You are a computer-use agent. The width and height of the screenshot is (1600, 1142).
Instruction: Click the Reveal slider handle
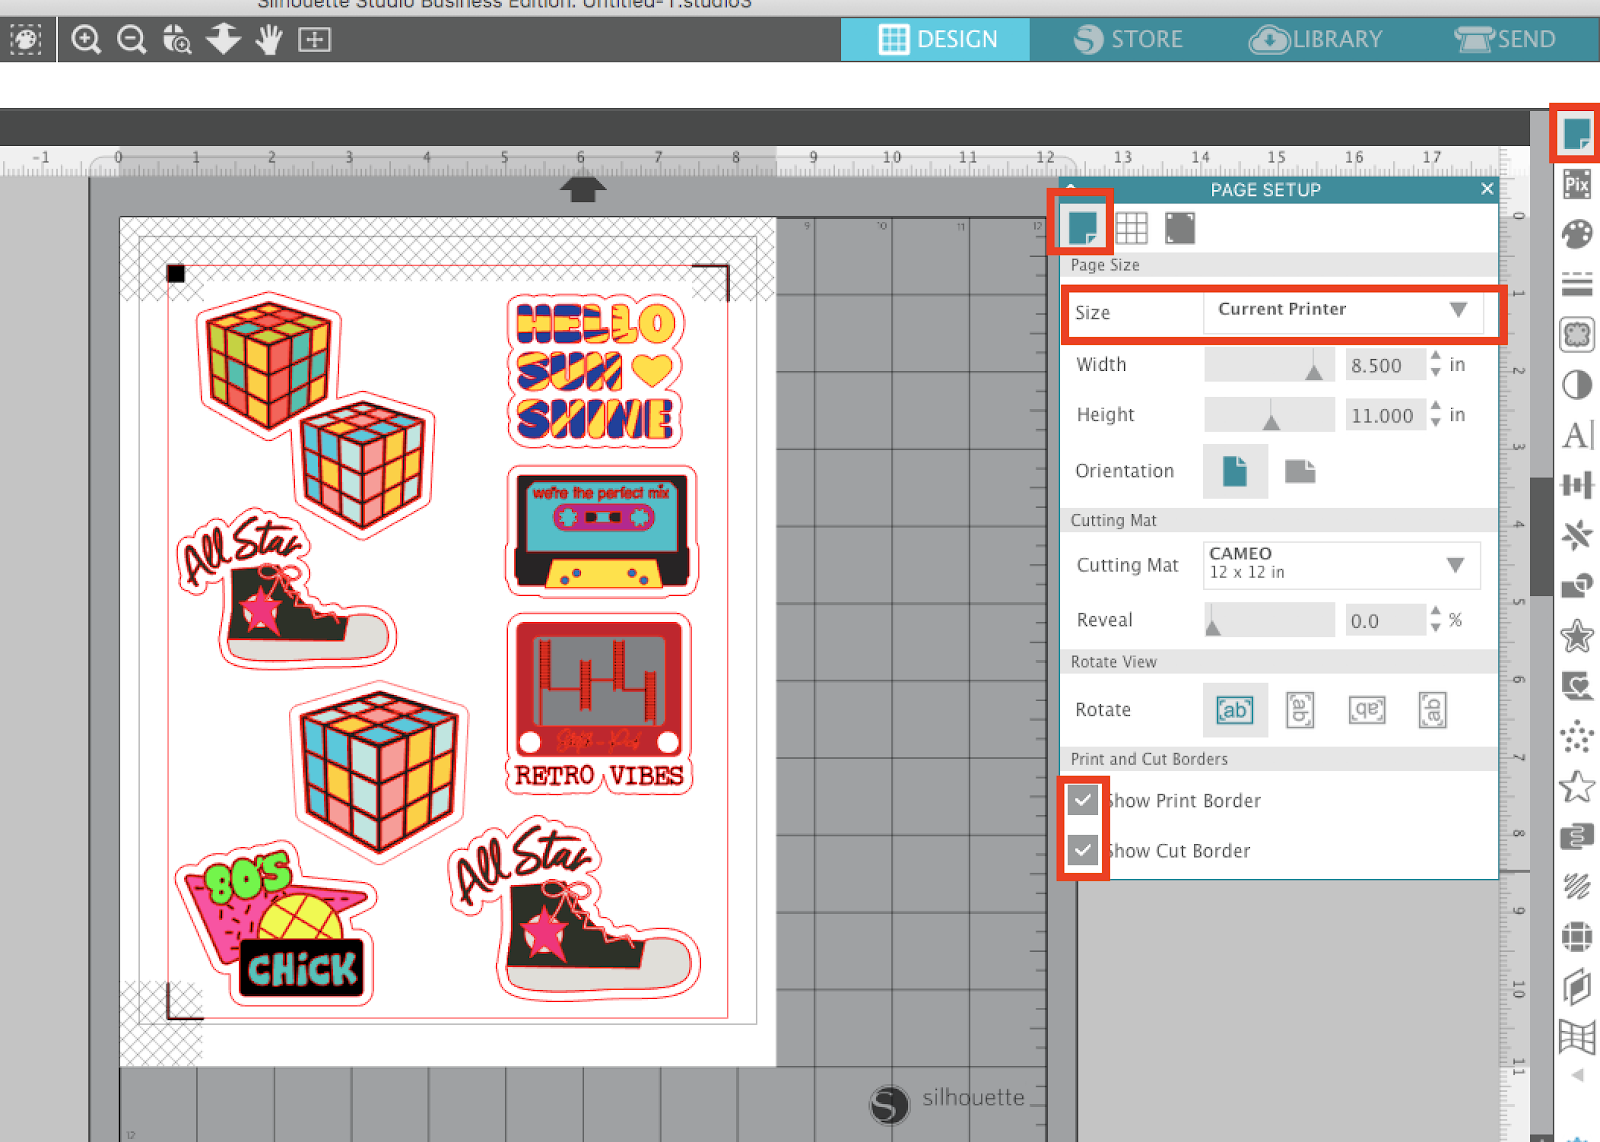coord(1212,626)
